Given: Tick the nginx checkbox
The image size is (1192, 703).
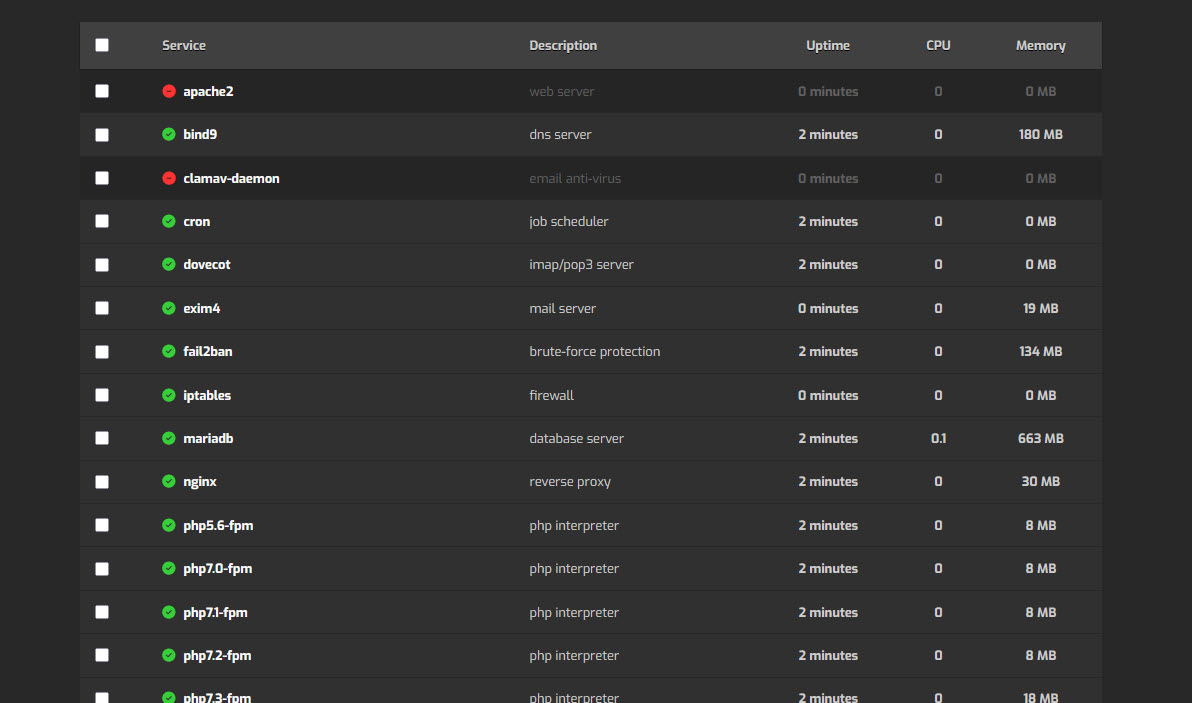Looking at the screenshot, I should coord(102,482).
